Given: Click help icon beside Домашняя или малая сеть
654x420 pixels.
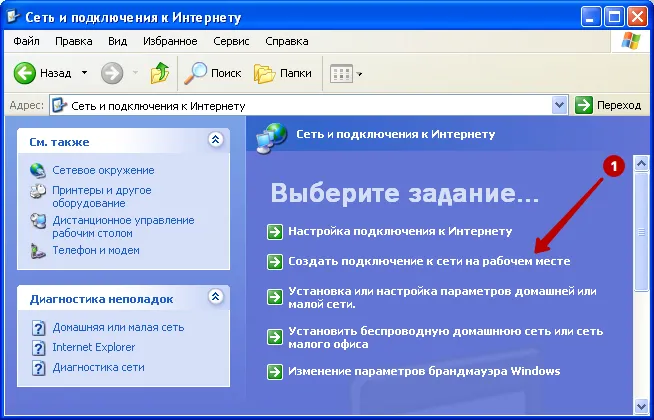Looking at the screenshot, I should [38, 328].
